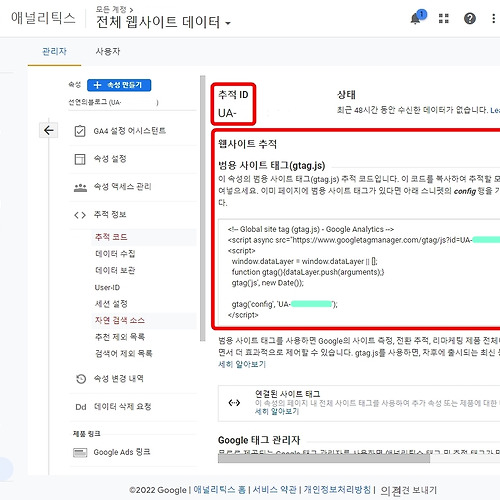
Task: Select 추천 제외 목록 submenu item
Action: [120, 337]
